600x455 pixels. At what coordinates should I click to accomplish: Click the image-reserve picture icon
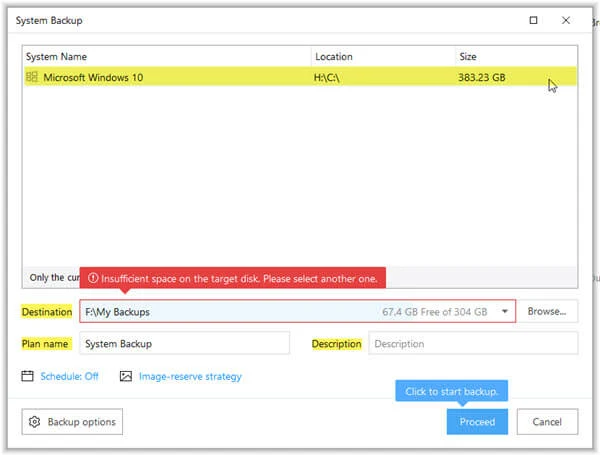pos(126,376)
